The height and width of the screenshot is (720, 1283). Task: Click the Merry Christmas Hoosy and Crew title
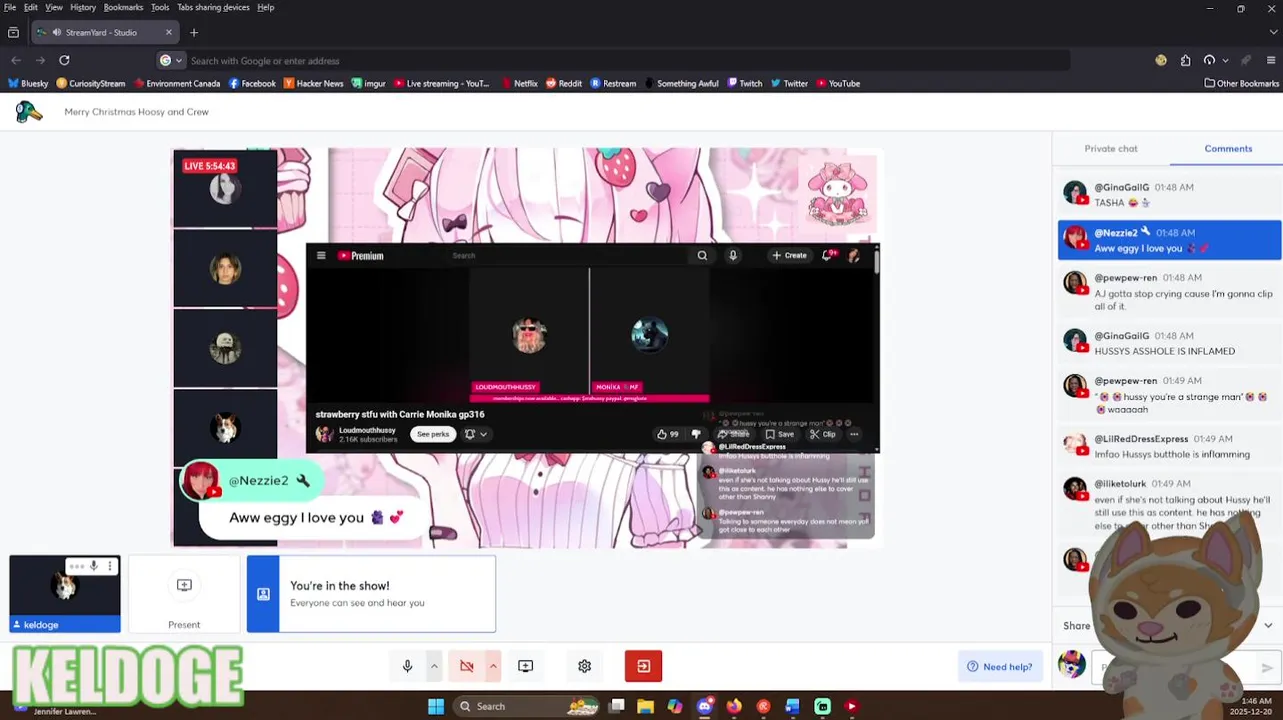coord(136,112)
